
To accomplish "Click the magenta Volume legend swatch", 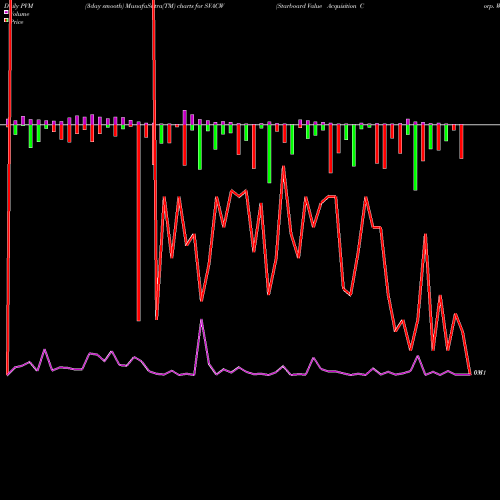I will [x=6, y=12].
